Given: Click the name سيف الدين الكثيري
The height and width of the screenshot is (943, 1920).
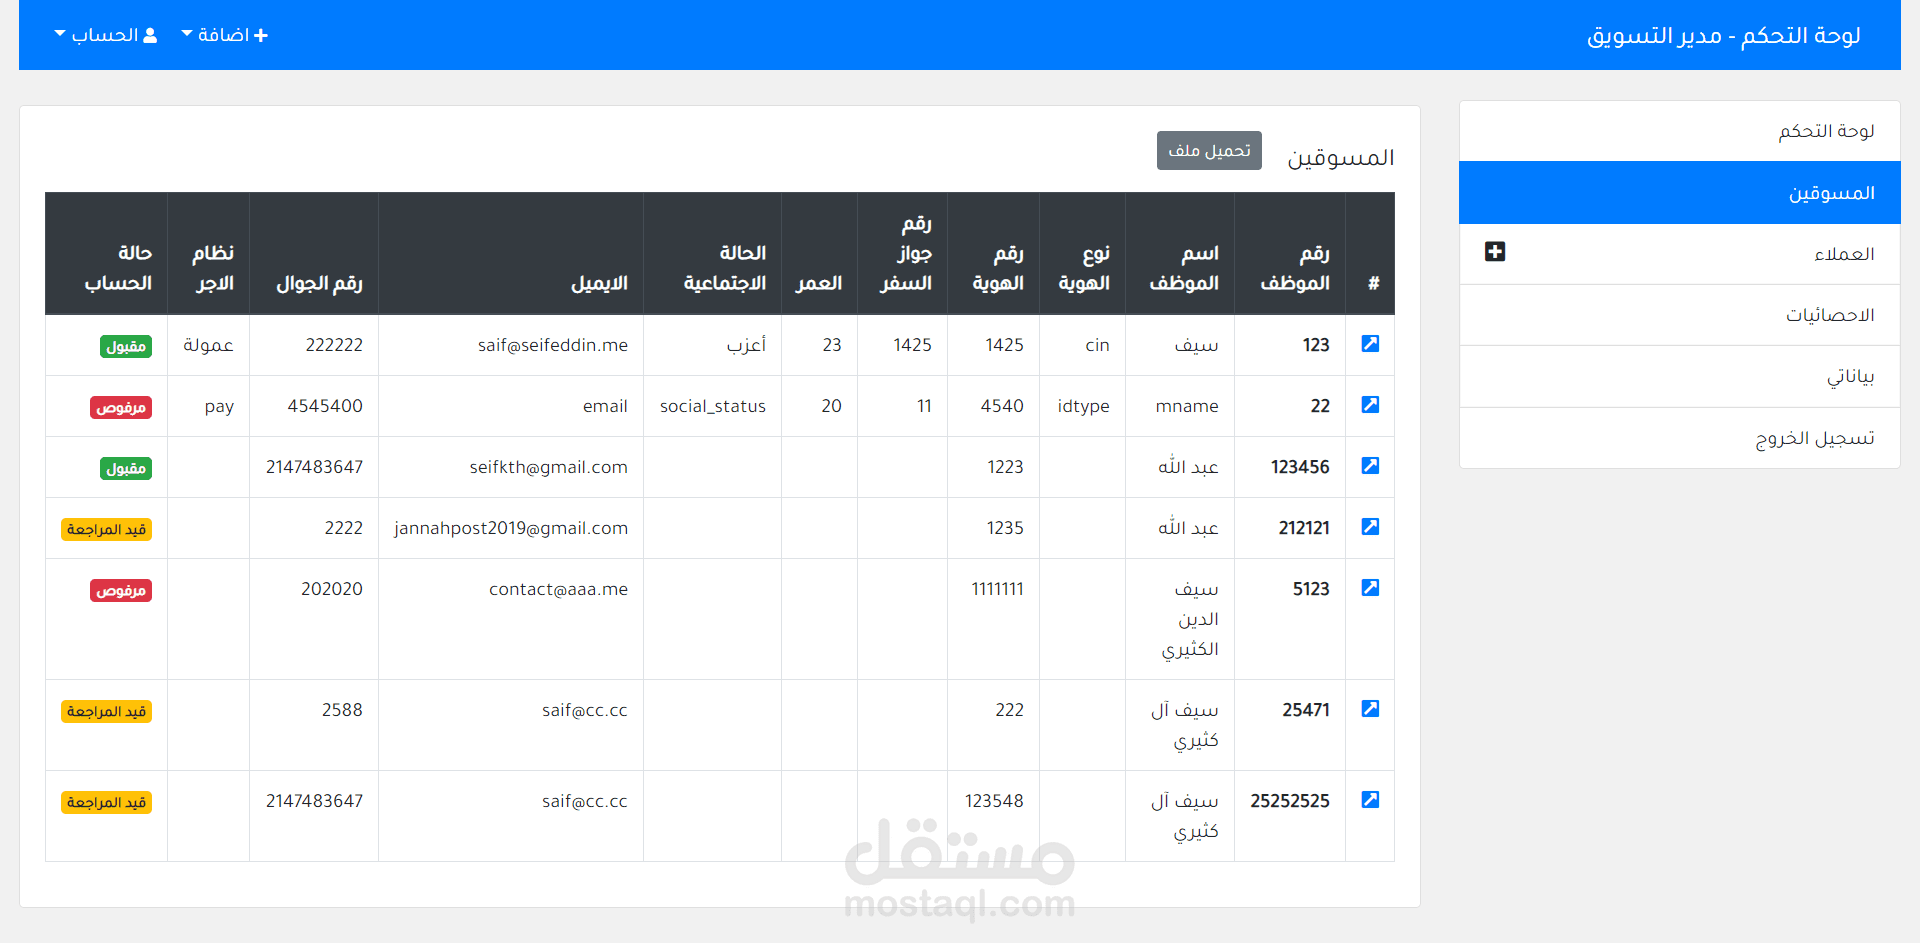Looking at the screenshot, I should tap(1190, 619).
